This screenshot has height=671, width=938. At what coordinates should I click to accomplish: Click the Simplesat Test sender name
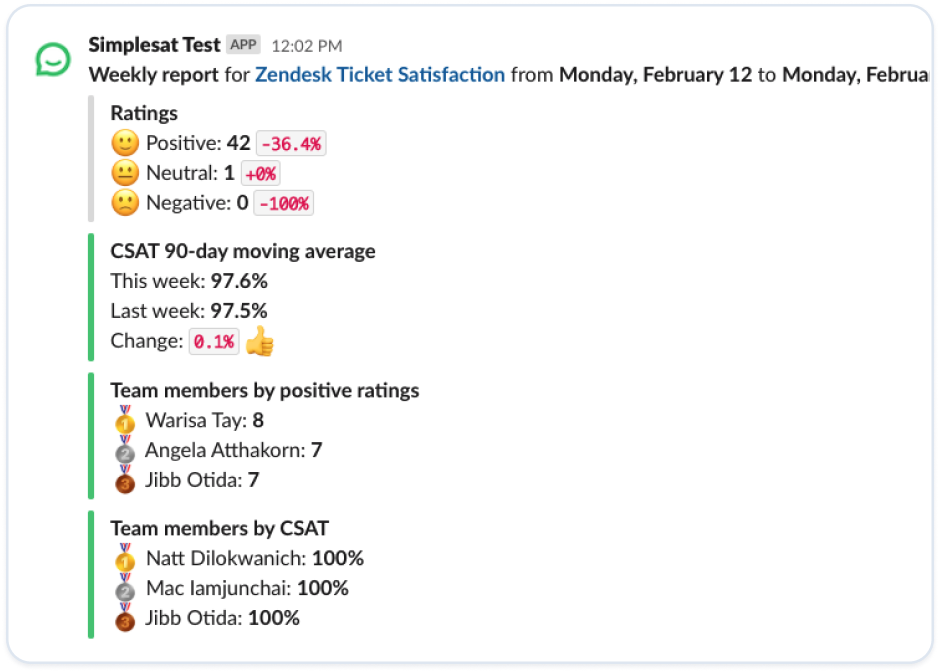point(154,45)
